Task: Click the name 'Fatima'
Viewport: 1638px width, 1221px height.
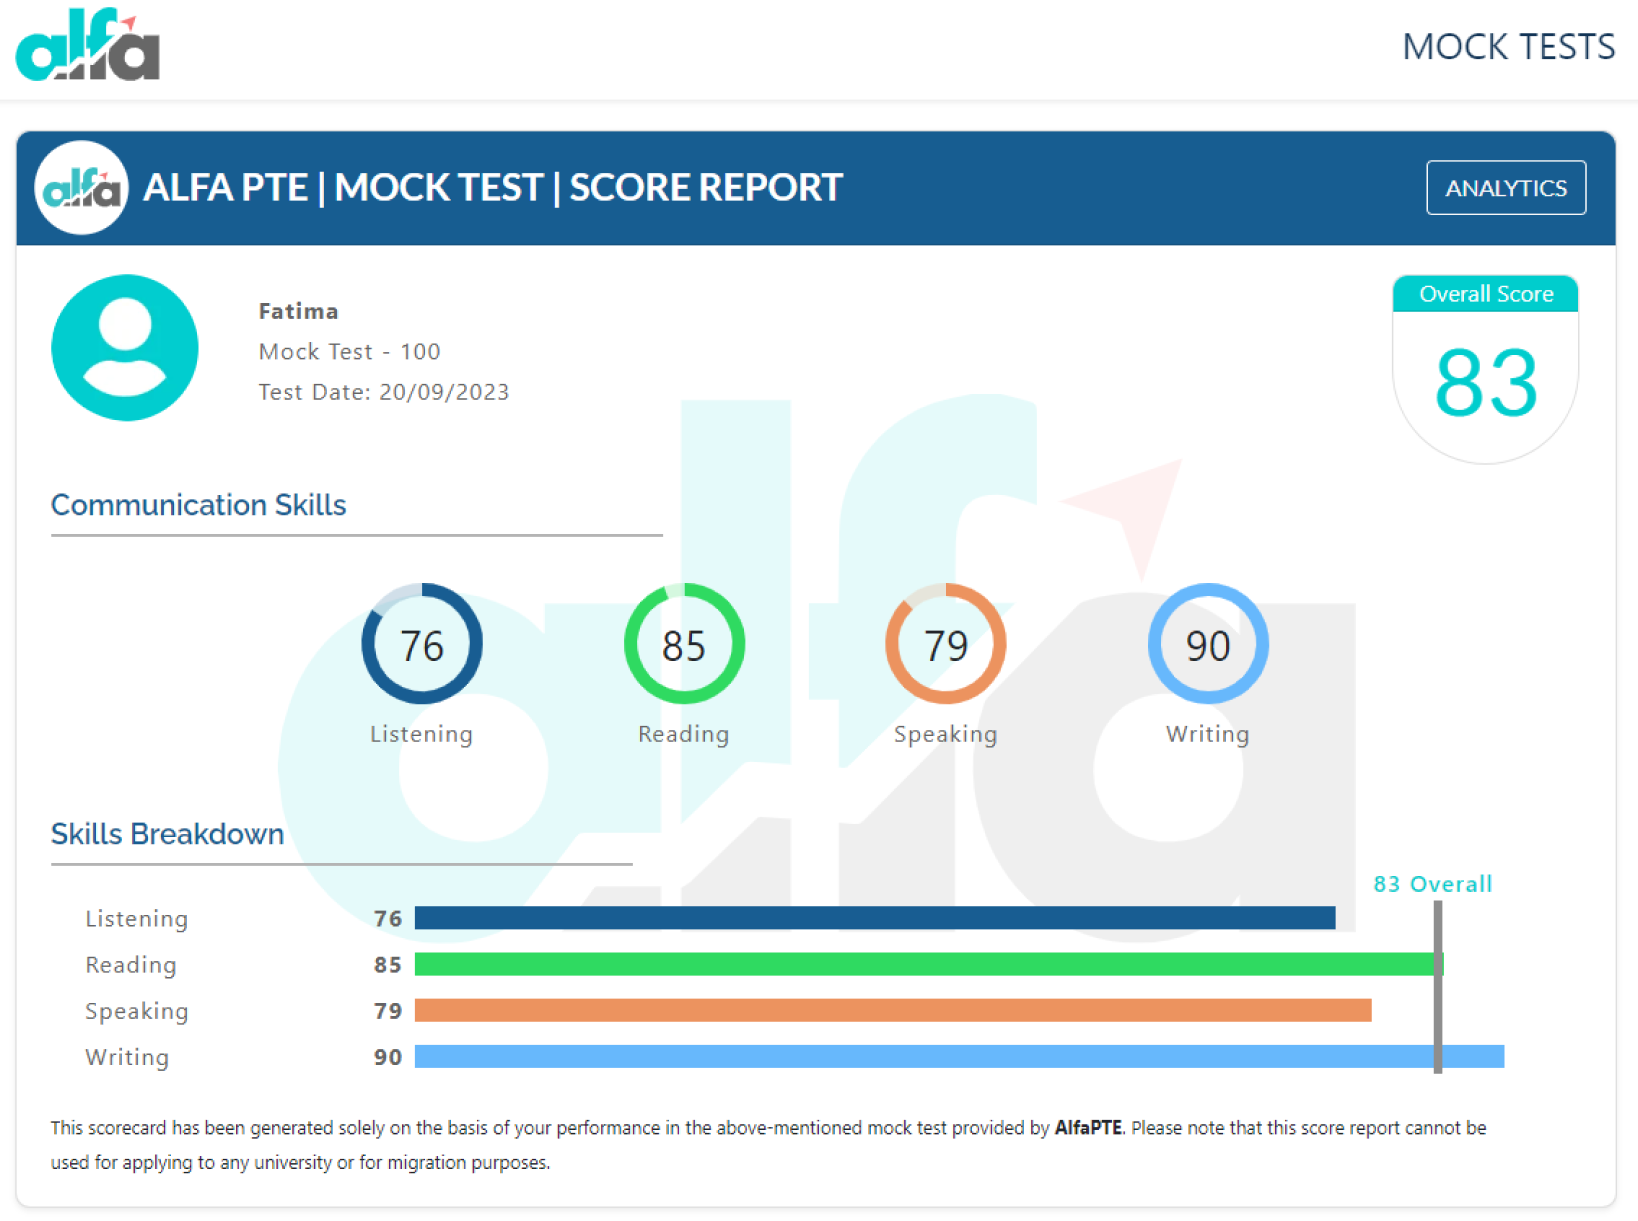Action: click(298, 311)
